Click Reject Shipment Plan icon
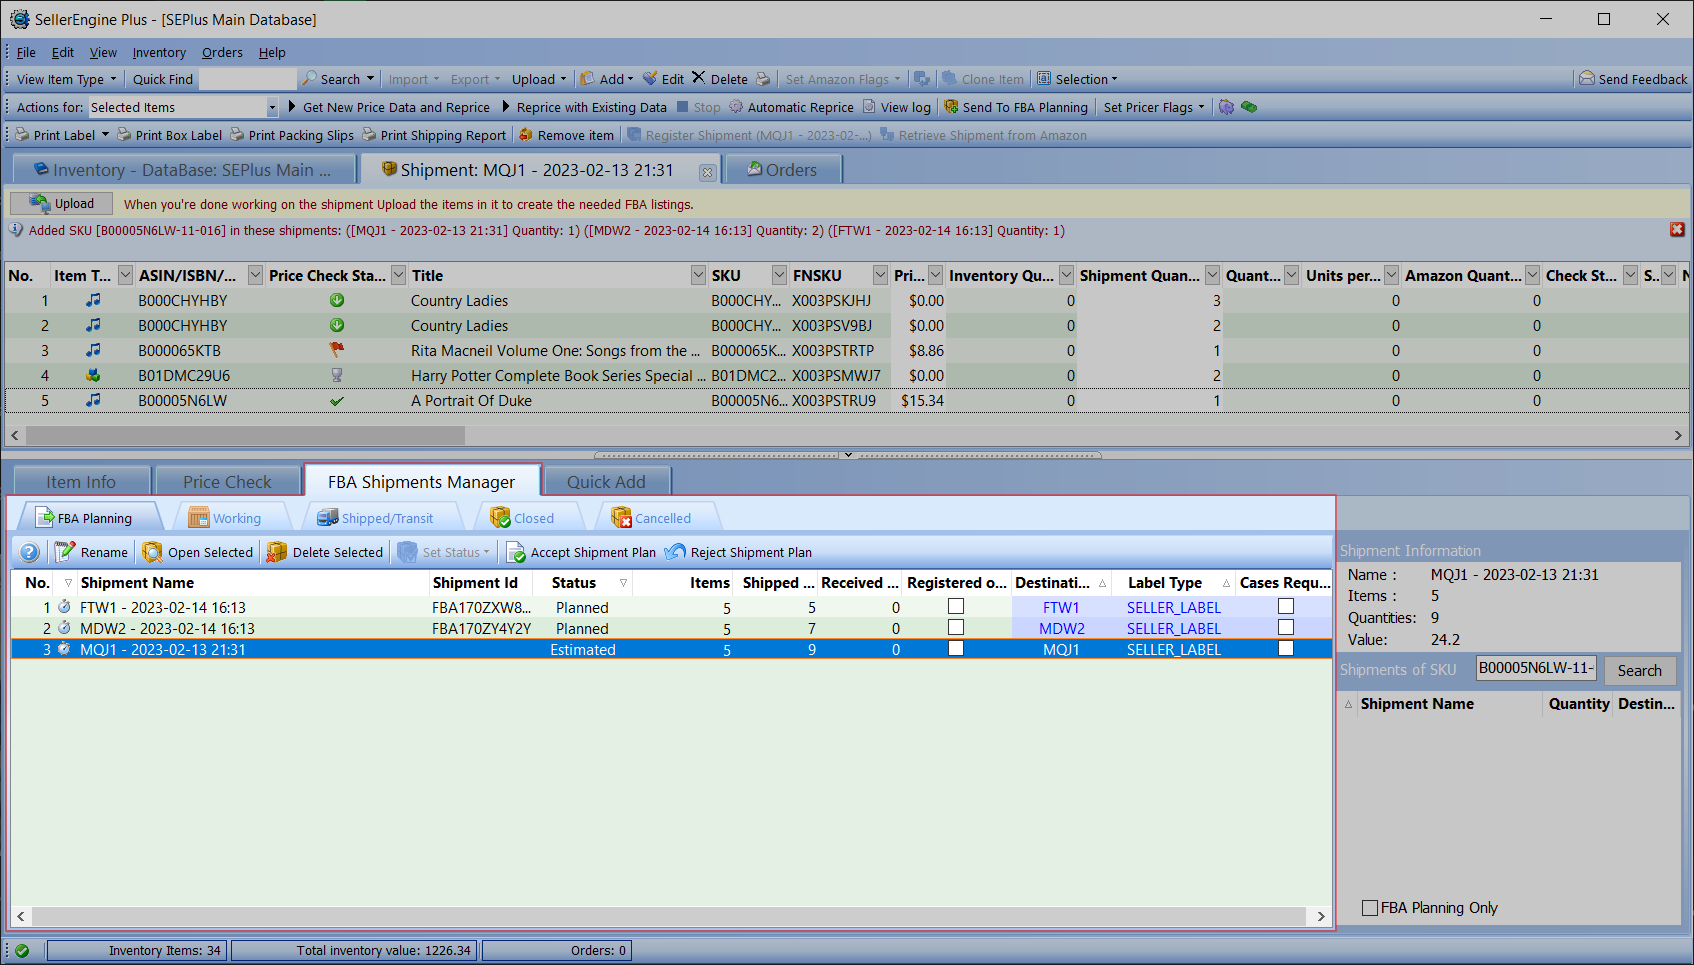This screenshot has width=1694, height=965. (676, 552)
